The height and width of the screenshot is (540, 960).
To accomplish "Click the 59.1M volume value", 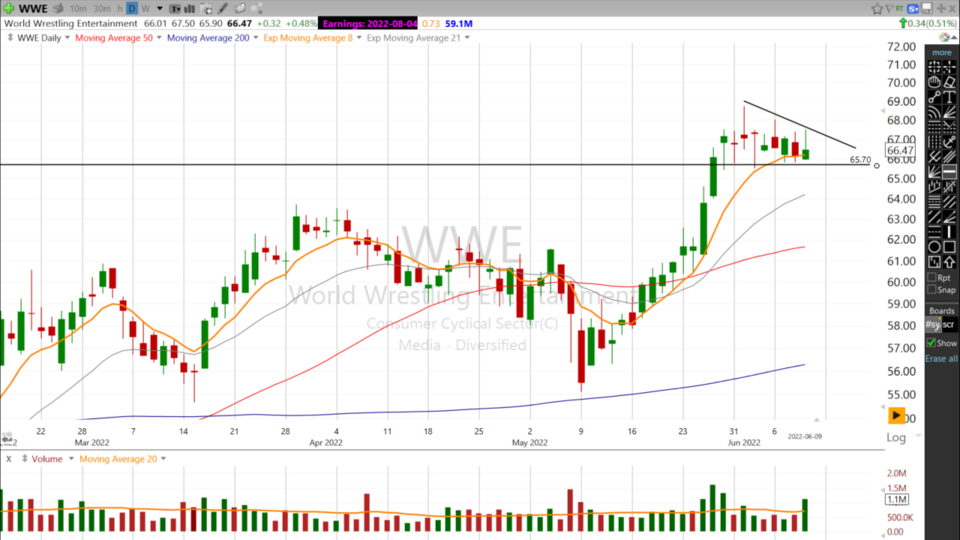I will coord(459,23).
